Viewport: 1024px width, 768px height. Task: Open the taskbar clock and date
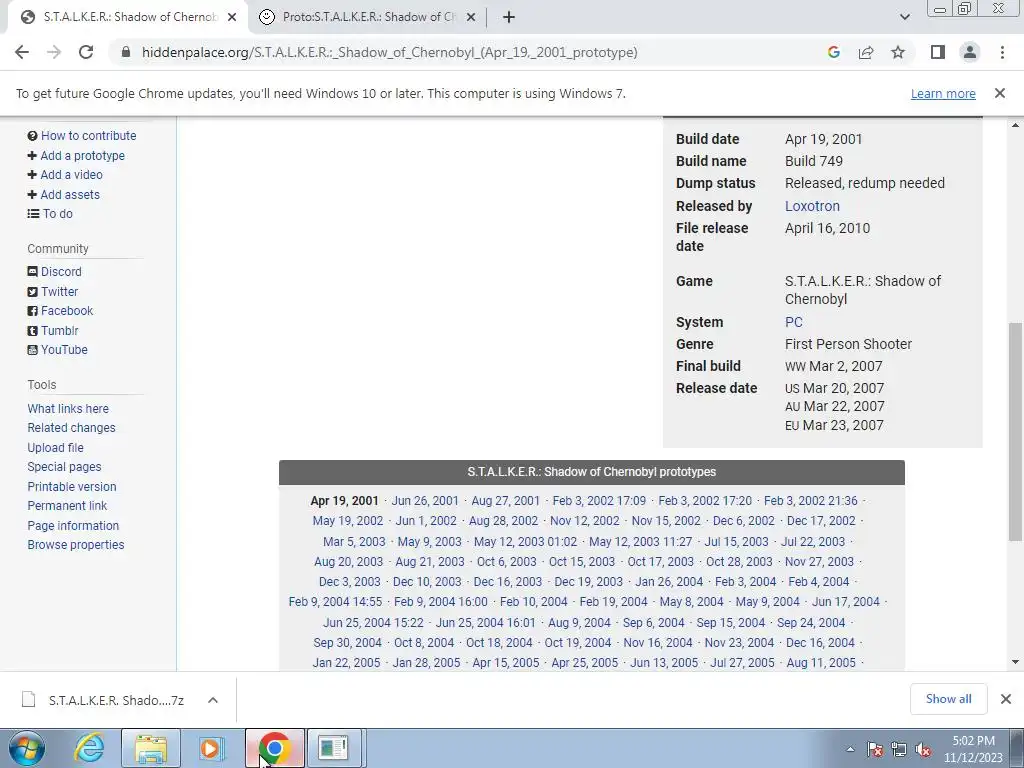[973, 749]
